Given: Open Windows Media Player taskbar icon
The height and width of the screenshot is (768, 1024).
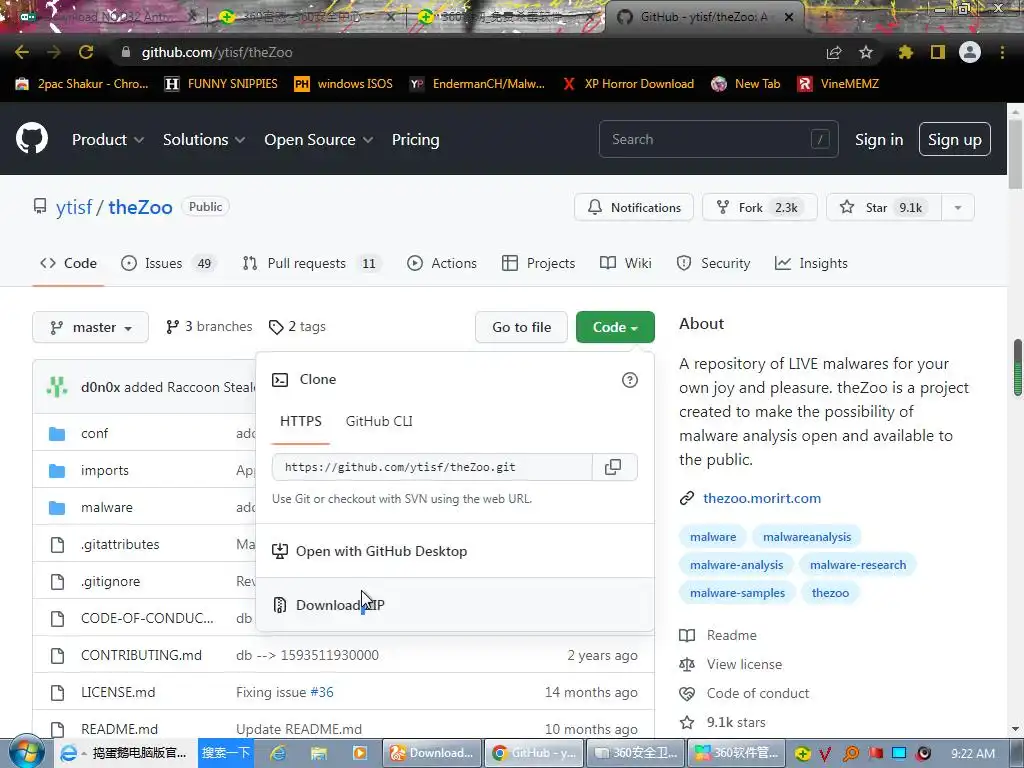Looking at the screenshot, I should pyautogui.click(x=360, y=753).
